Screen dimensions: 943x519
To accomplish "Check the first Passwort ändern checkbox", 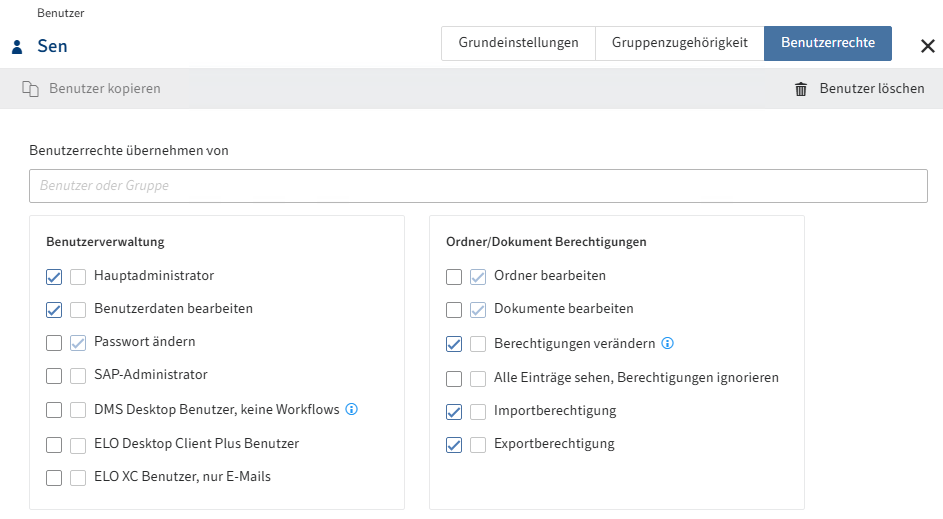I will 54,343.
